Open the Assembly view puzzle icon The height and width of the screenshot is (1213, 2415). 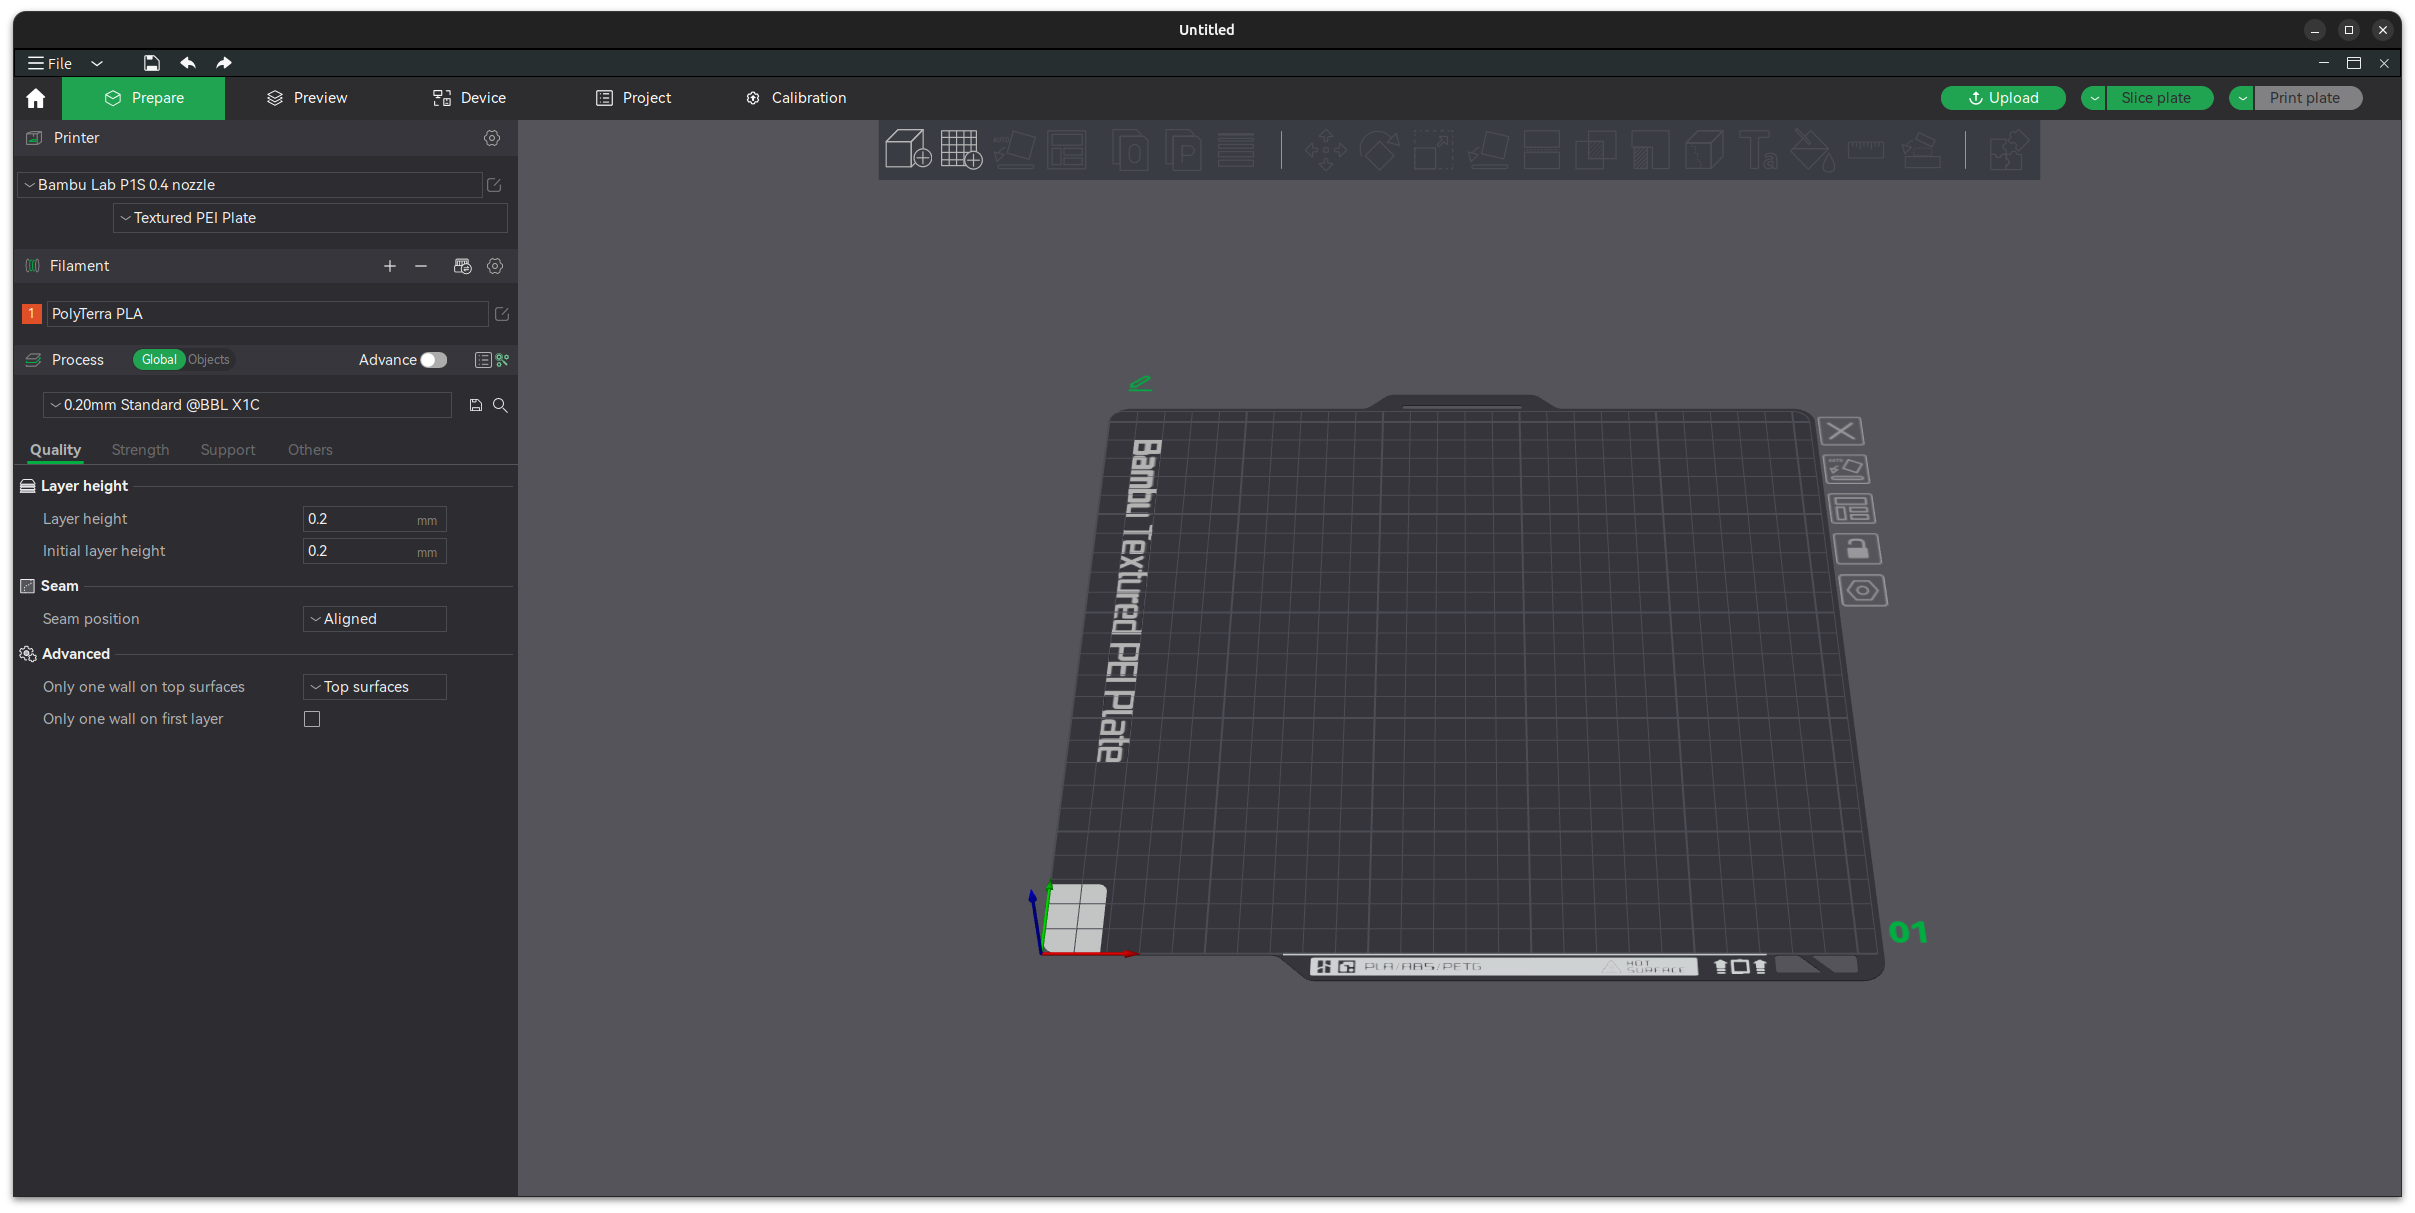click(x=2008, y=150)
